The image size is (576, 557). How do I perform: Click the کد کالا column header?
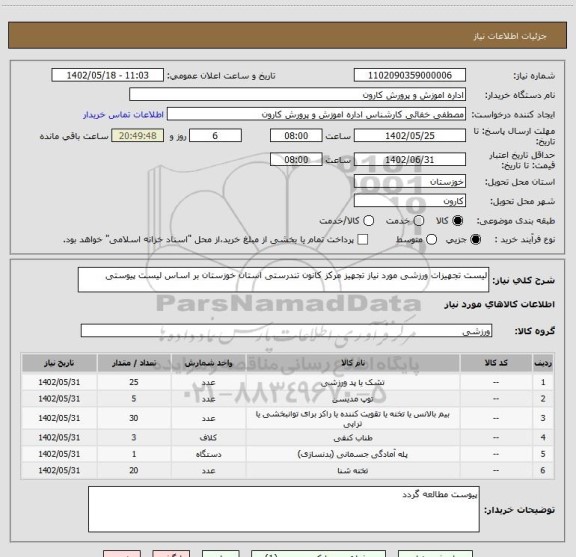point(496,363)
